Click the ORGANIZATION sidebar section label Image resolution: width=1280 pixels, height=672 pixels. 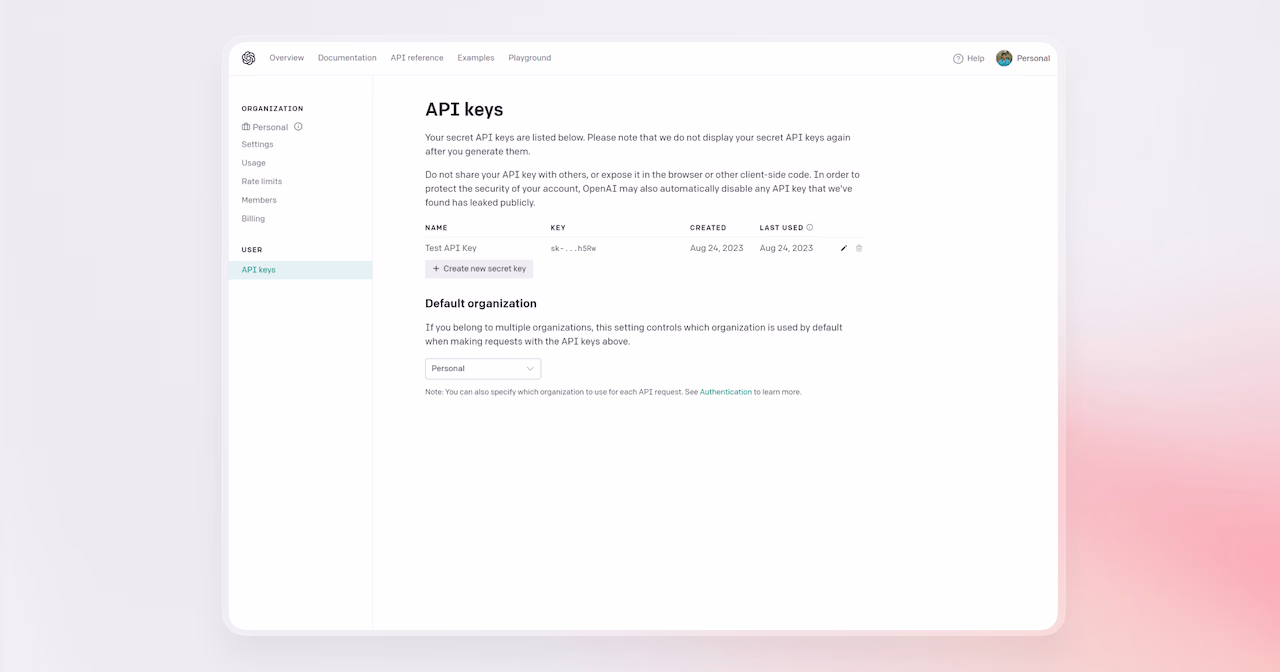click(272, 109)
